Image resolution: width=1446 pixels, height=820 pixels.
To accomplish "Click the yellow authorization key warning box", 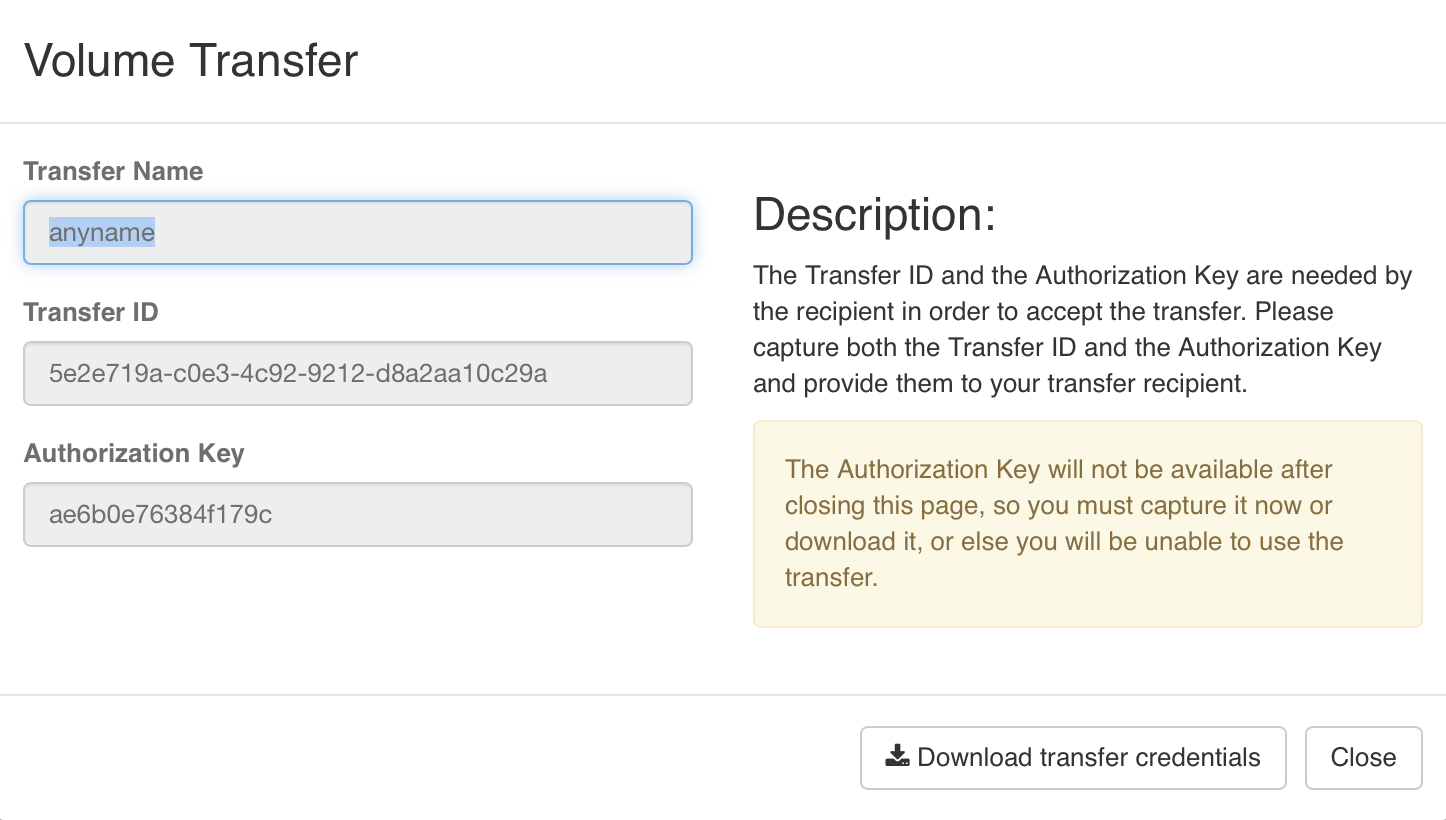I will [x=1087, y=524].
